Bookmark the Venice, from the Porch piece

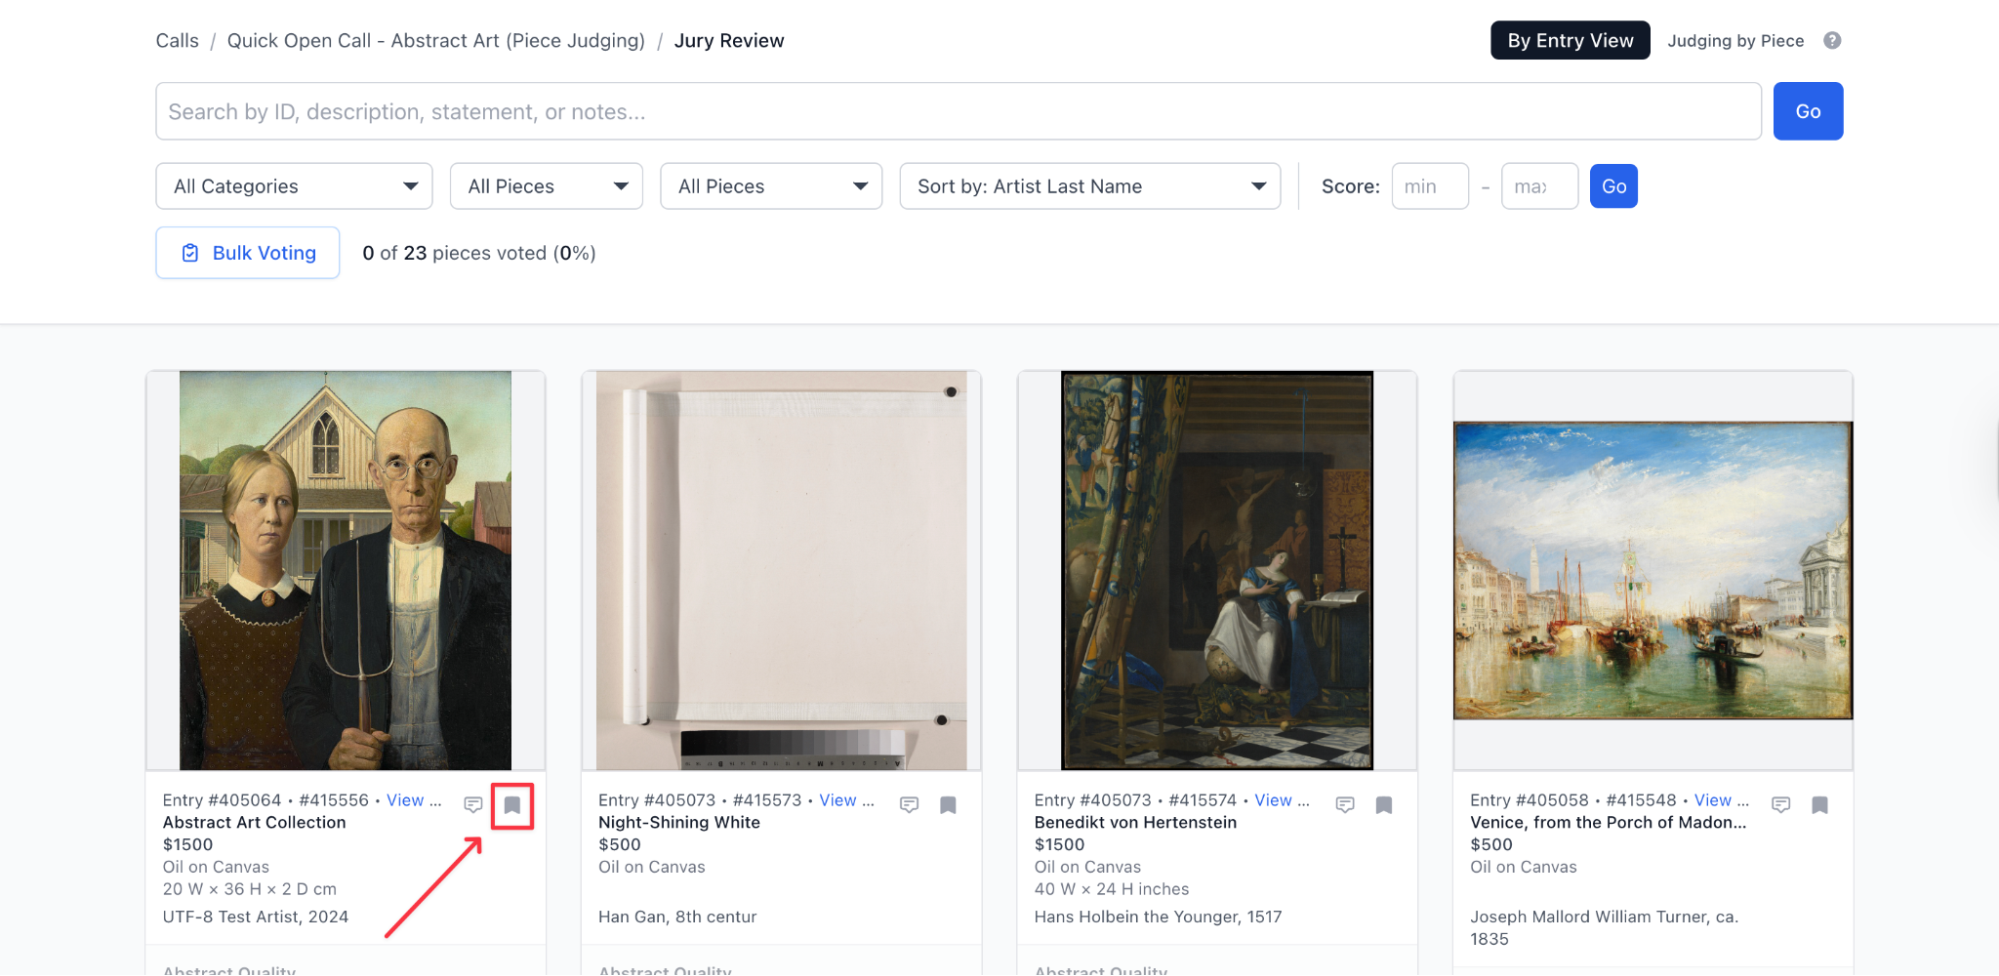click(1820, 805)
